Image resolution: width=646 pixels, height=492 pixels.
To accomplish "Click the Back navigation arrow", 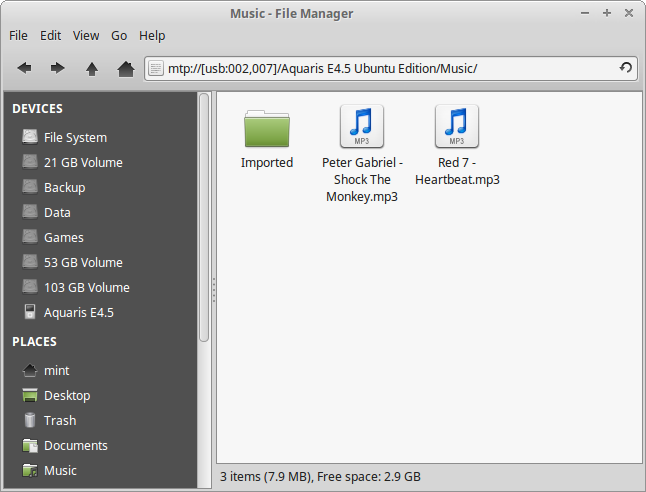I will 25,68.
